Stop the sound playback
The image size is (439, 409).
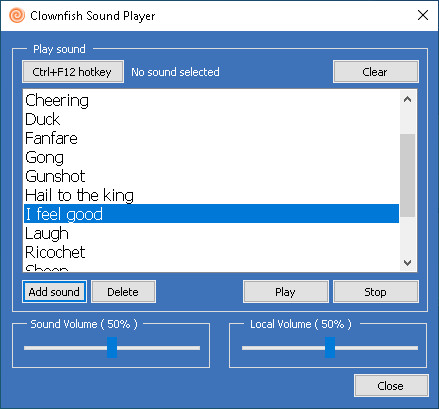click(x=375, y=292)
